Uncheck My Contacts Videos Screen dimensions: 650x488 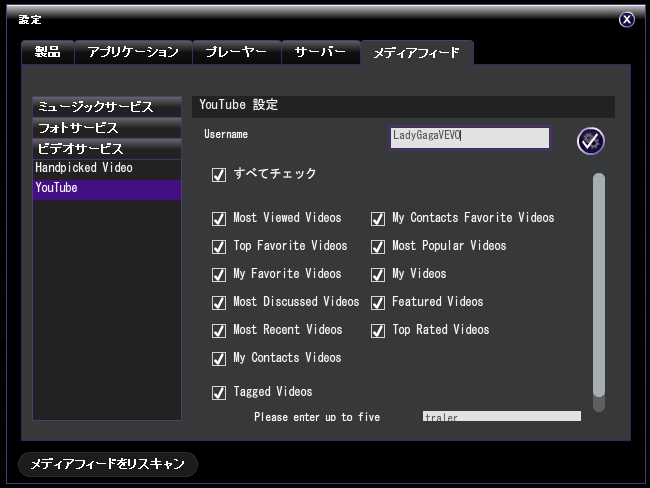(219, 359)
